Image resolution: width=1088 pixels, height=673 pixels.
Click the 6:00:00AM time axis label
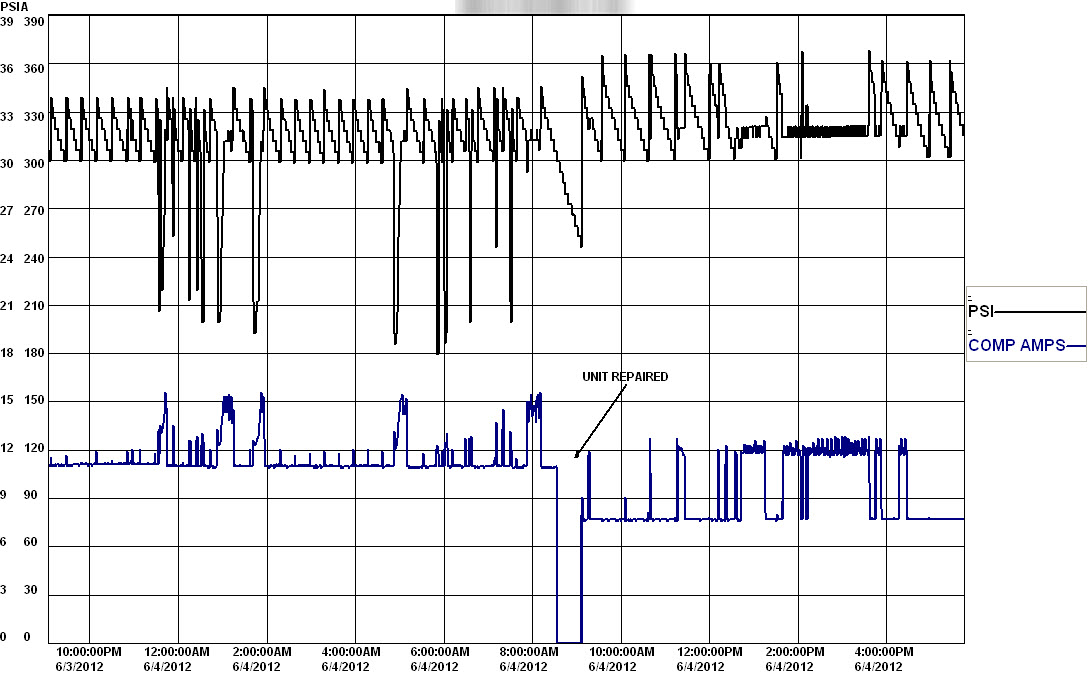(x=439, y=652)
